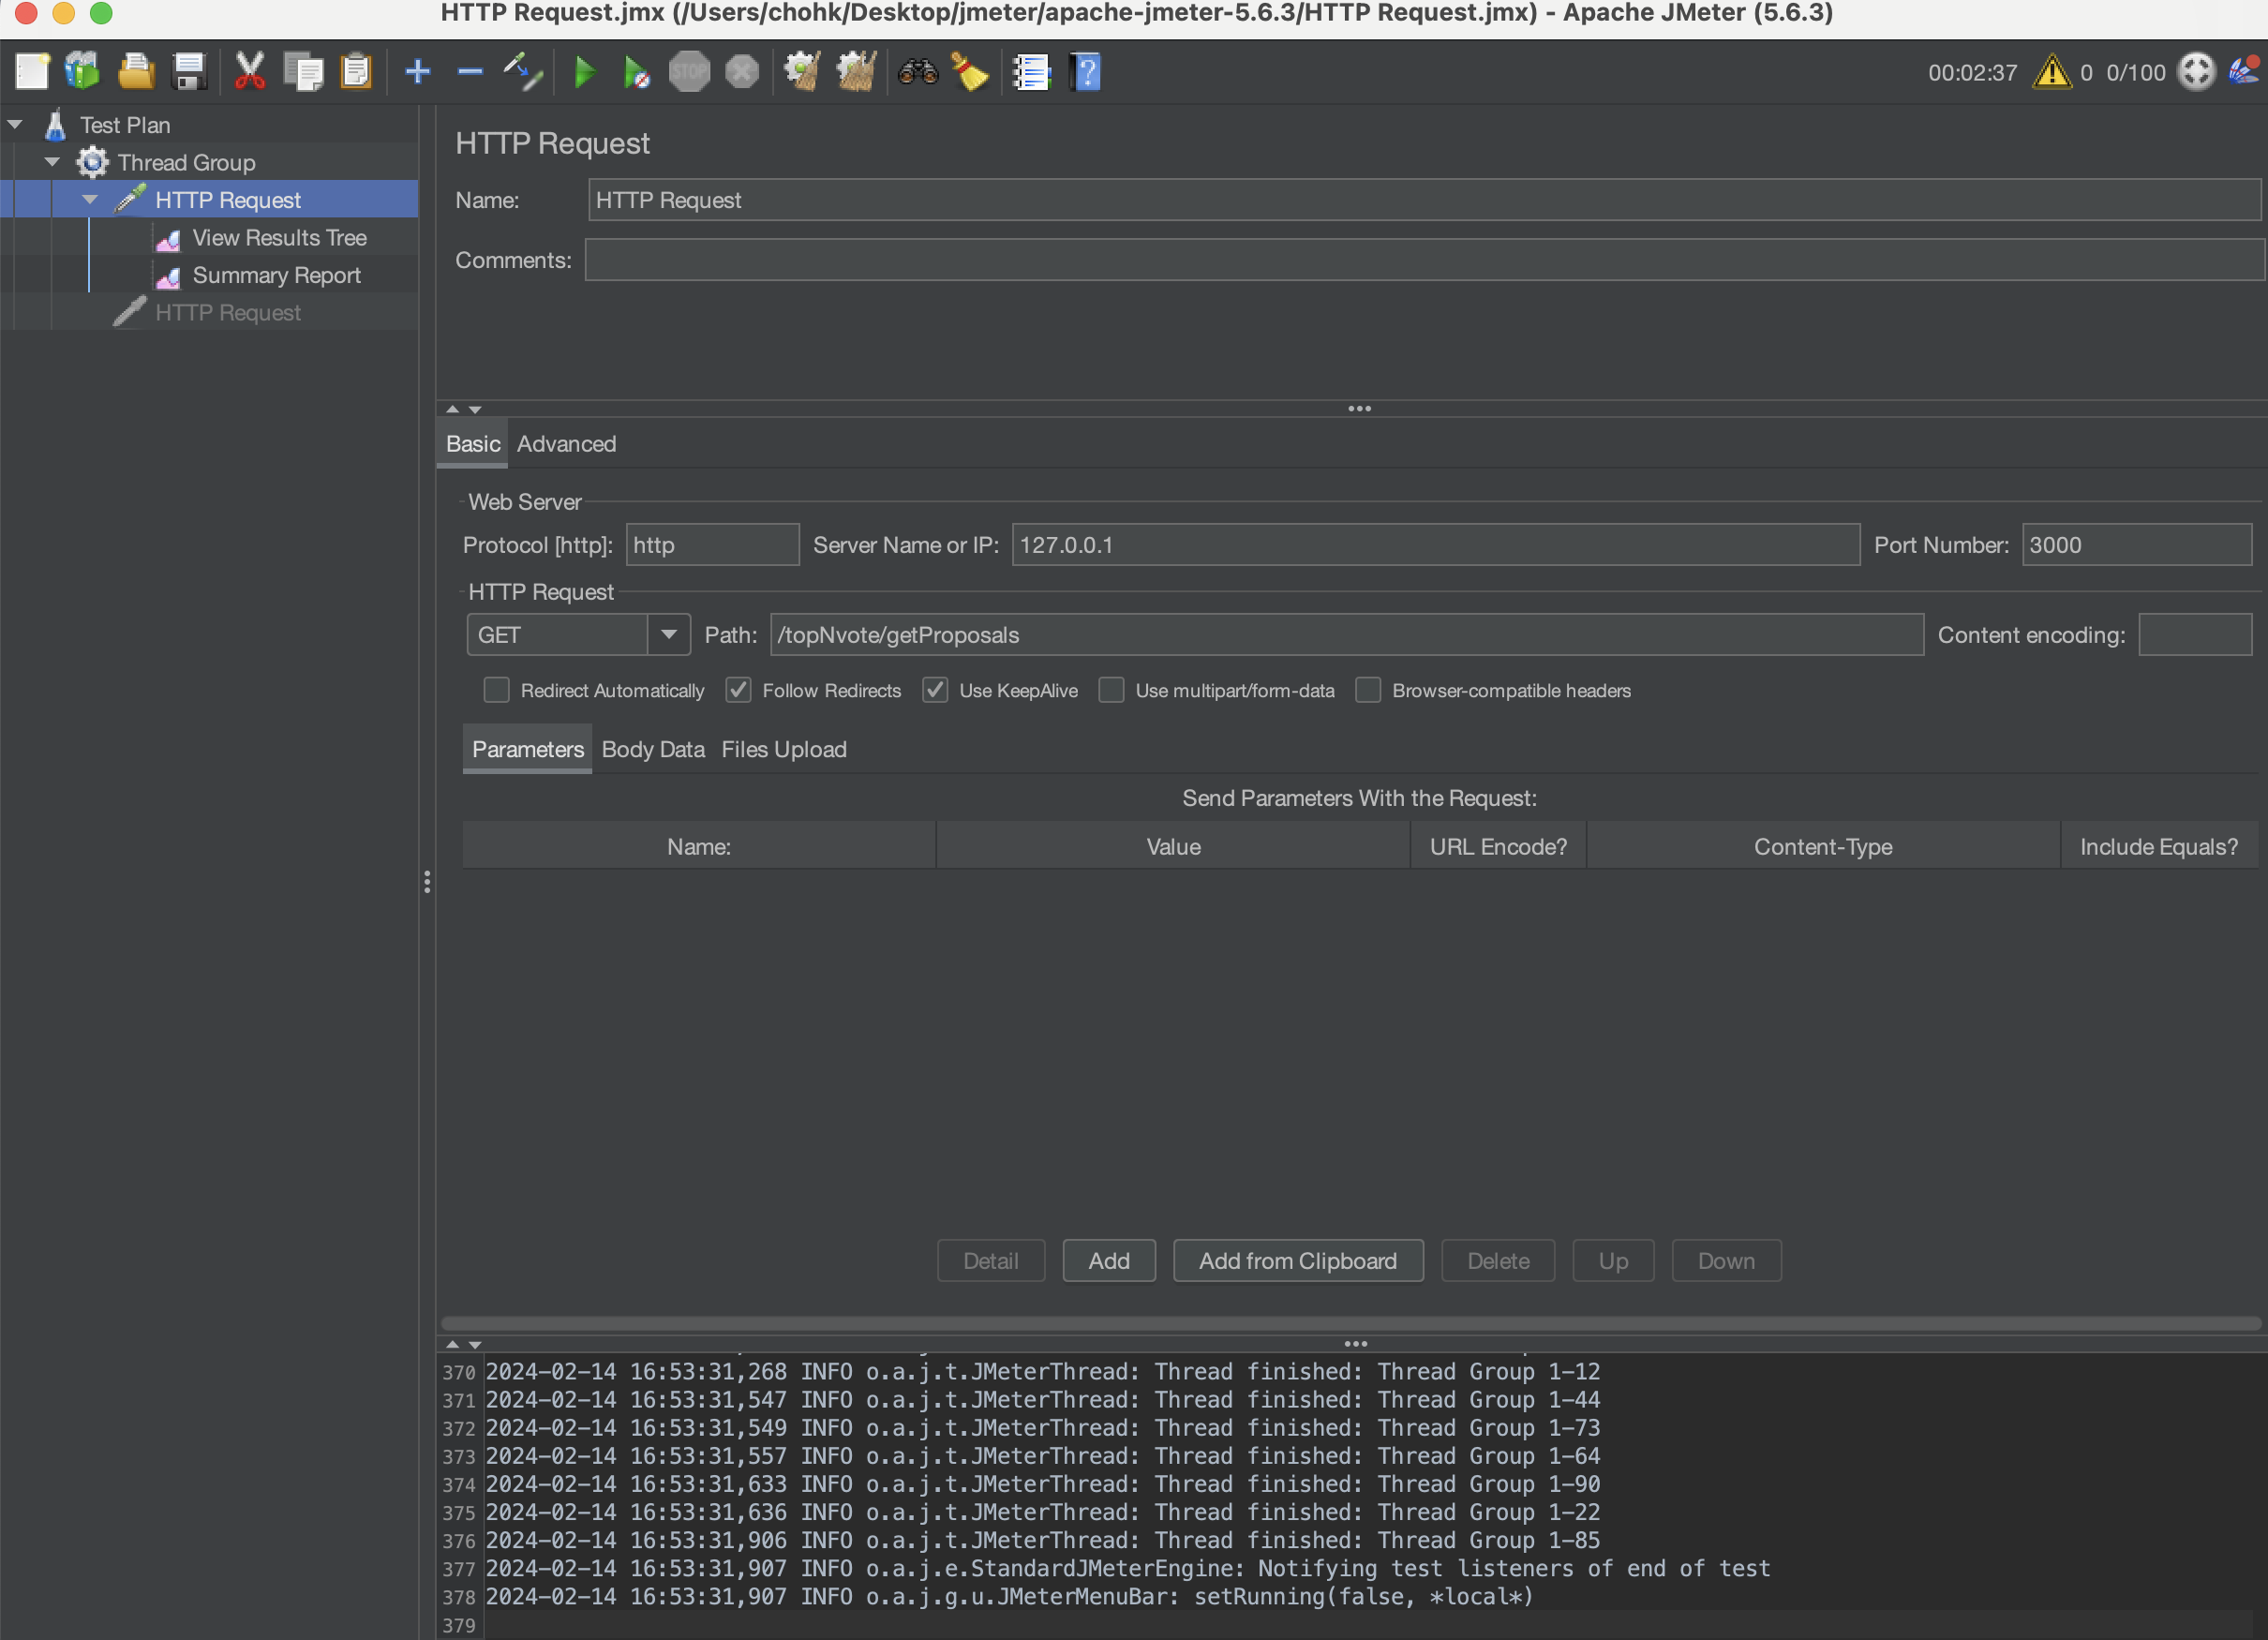
Task: Enable Redirect Automatically checkbox
Action: click(497, 690)
